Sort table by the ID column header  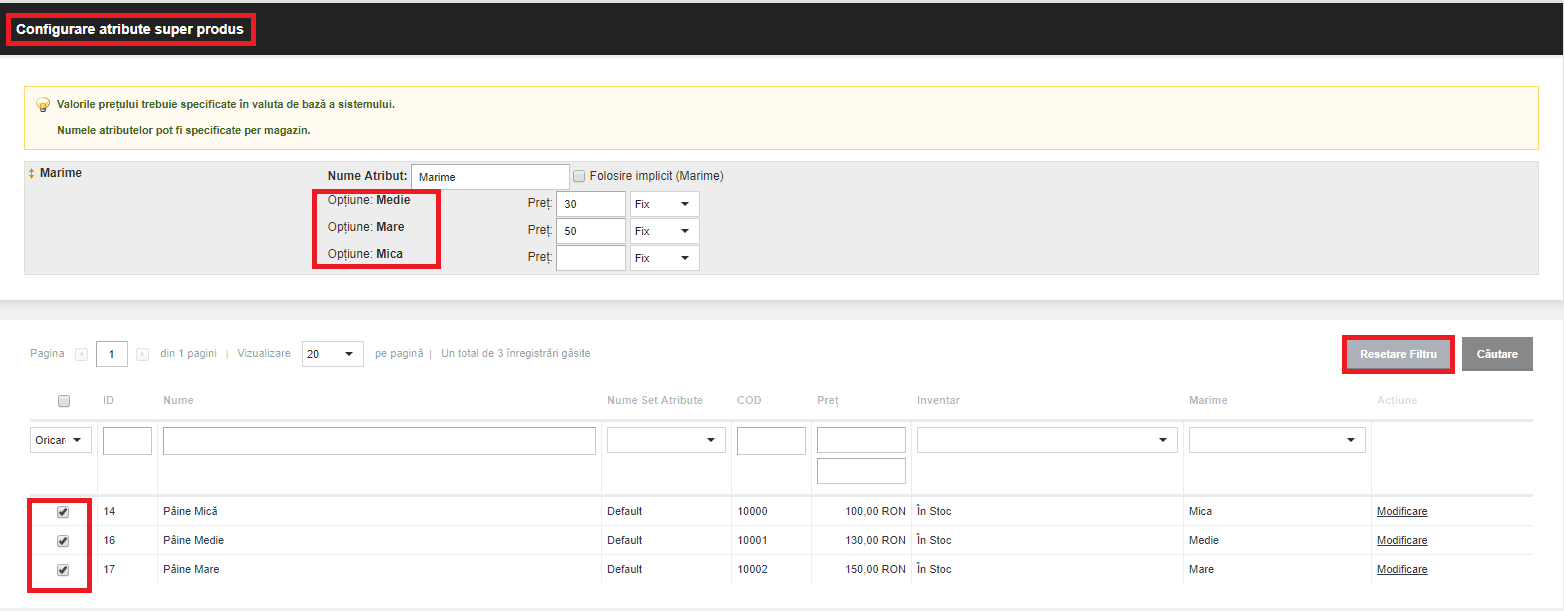108,401
